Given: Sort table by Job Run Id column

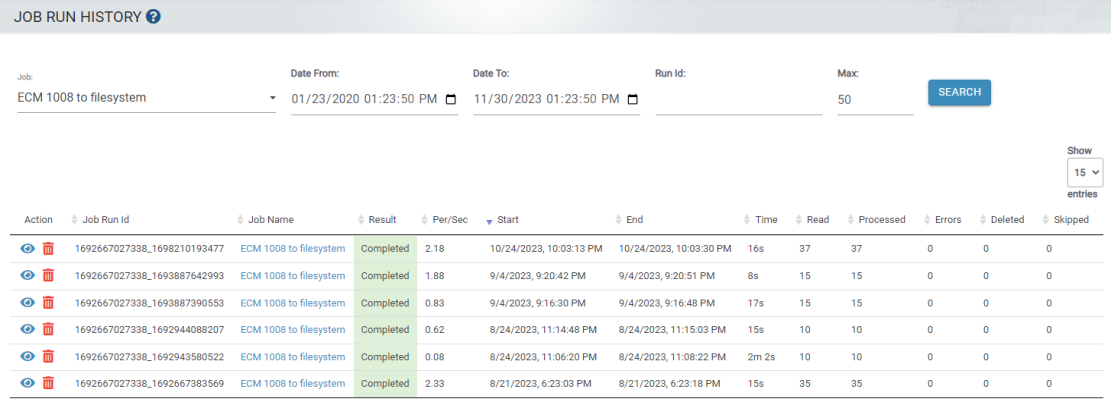Looking at the screenshot, I should [x=105, y=220].
